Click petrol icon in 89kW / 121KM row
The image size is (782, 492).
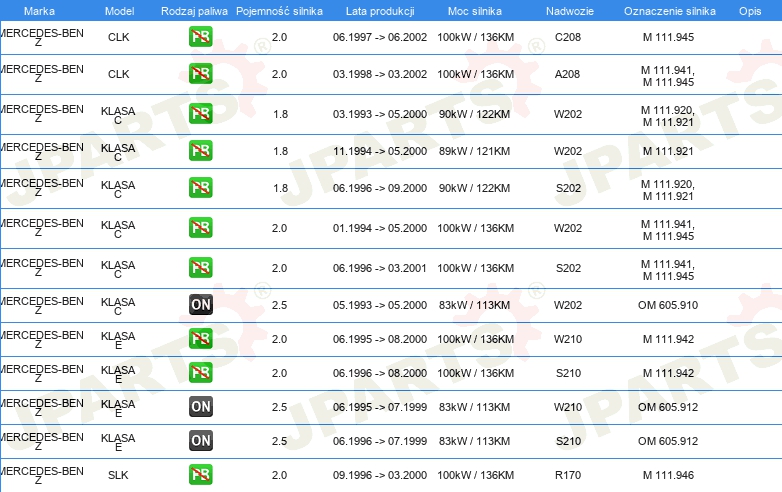pyautogui.click(x=200, y=151)
